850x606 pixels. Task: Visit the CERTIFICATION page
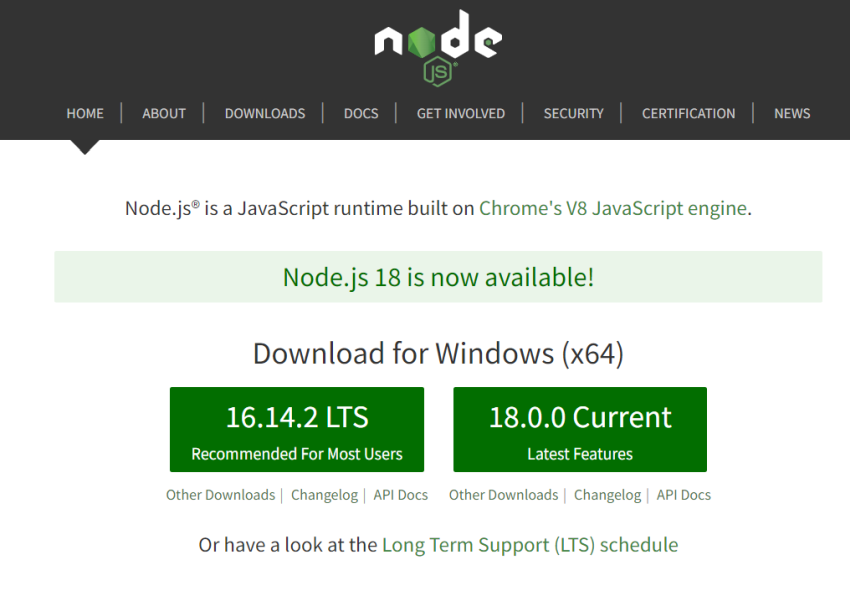coord(688,113)
